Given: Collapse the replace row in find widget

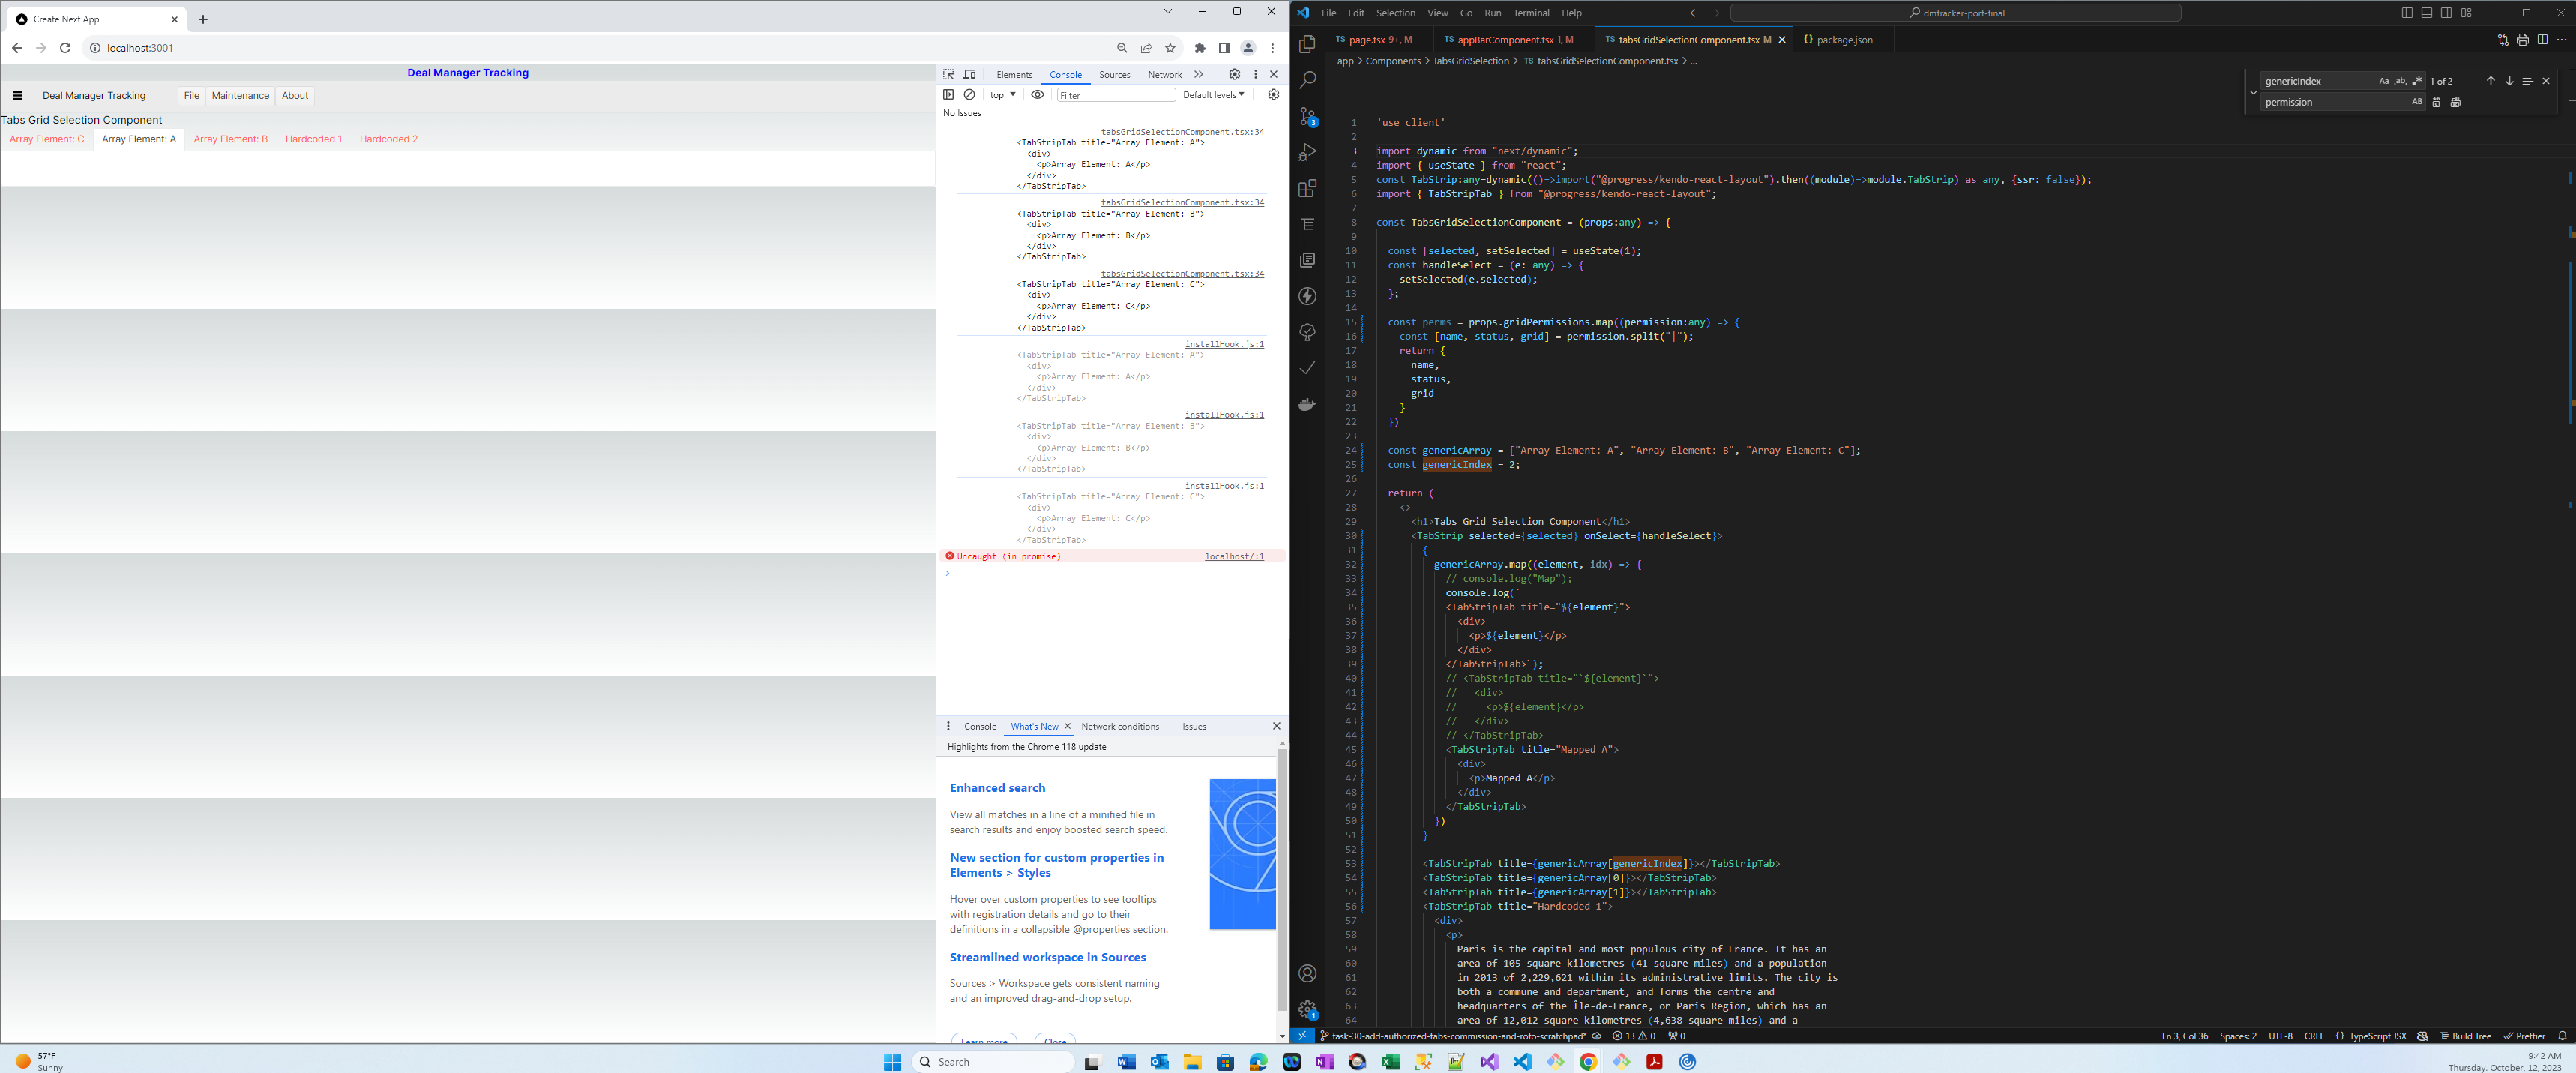Looking at the screenshot, I should [x=2253, y=92].
